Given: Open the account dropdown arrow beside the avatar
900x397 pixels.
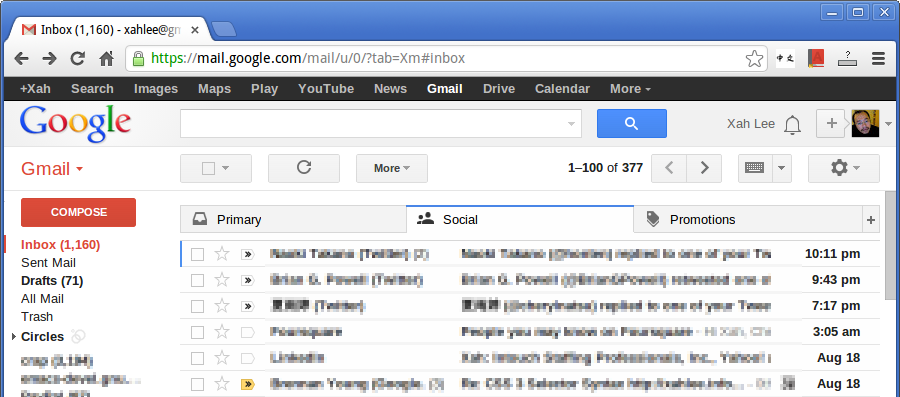Looking at the screenshot, I should click(889, 124).
